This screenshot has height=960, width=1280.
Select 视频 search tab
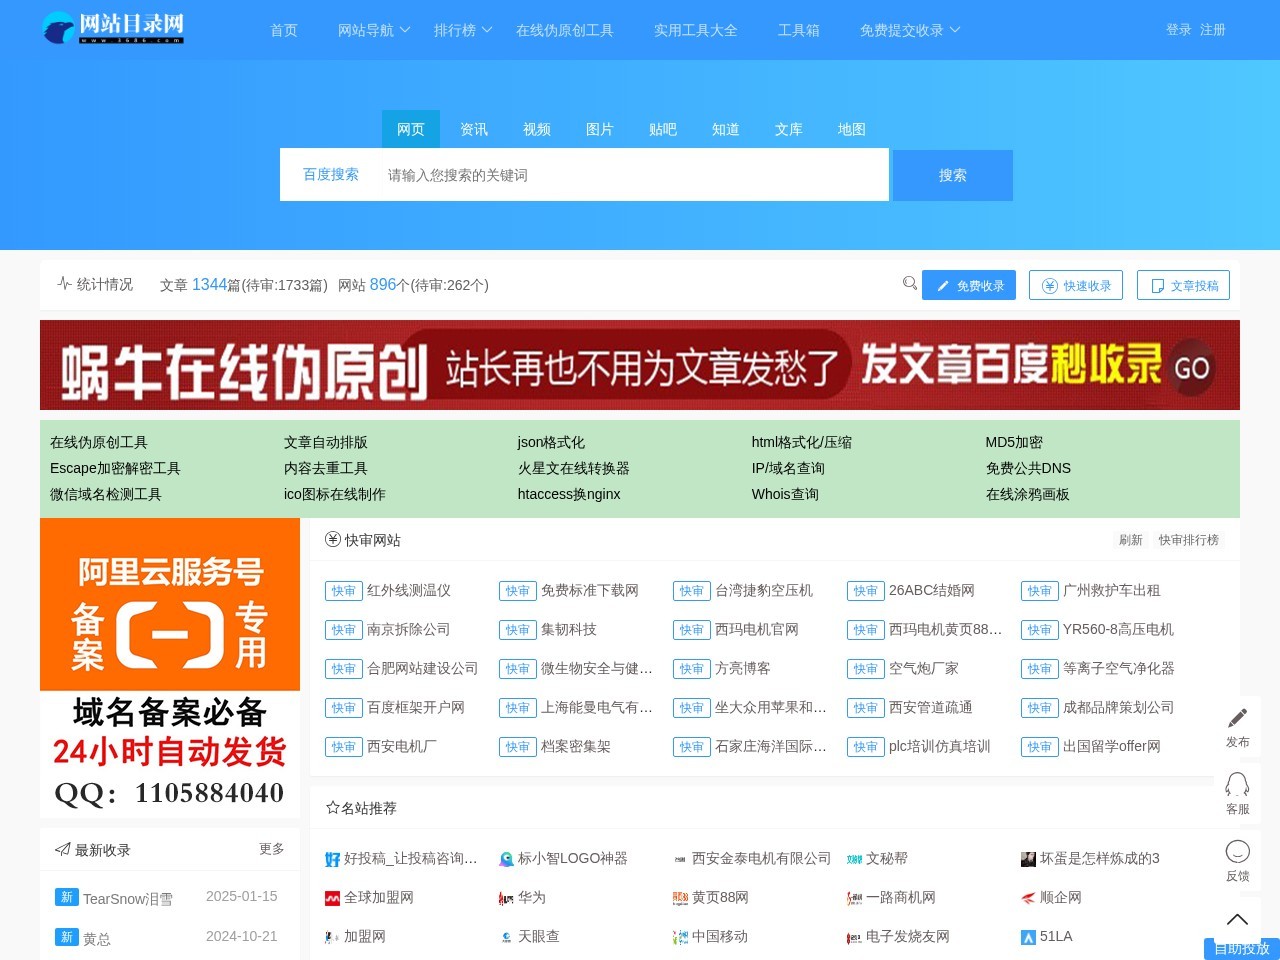(537, 129)
